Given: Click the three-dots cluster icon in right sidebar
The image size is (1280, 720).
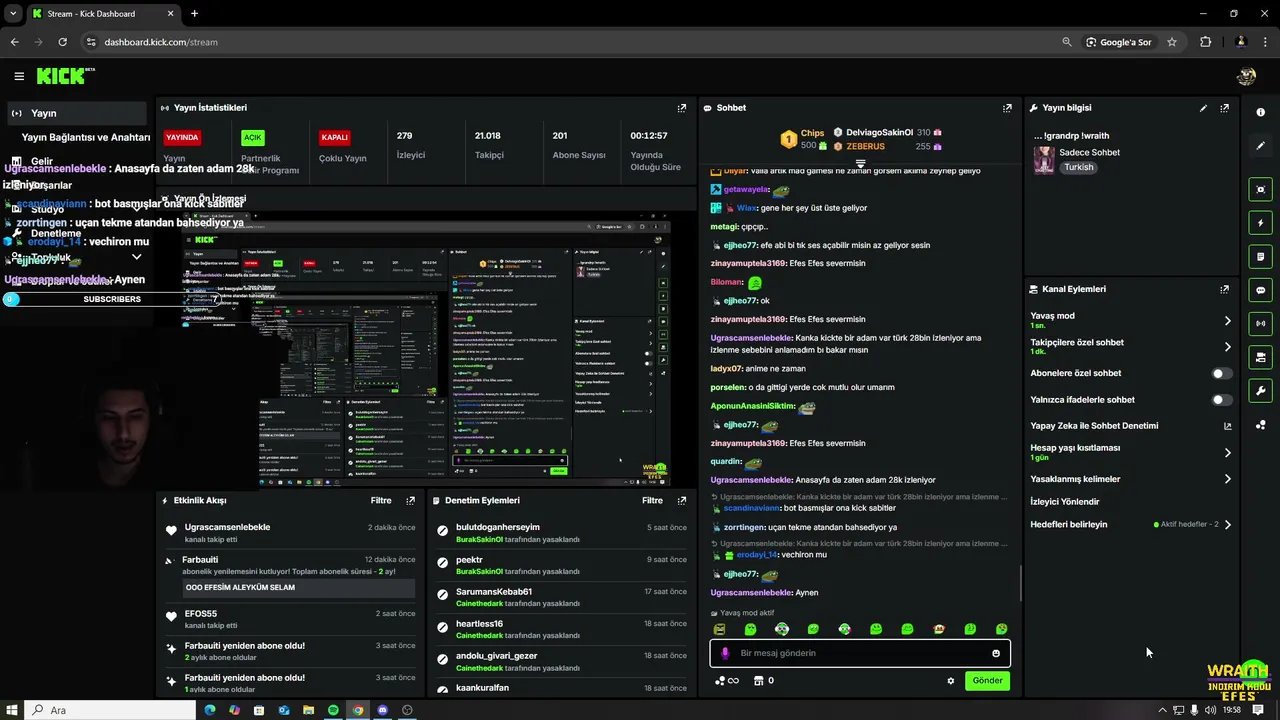Looking at the screenshot, I should tap(1260, 425).
